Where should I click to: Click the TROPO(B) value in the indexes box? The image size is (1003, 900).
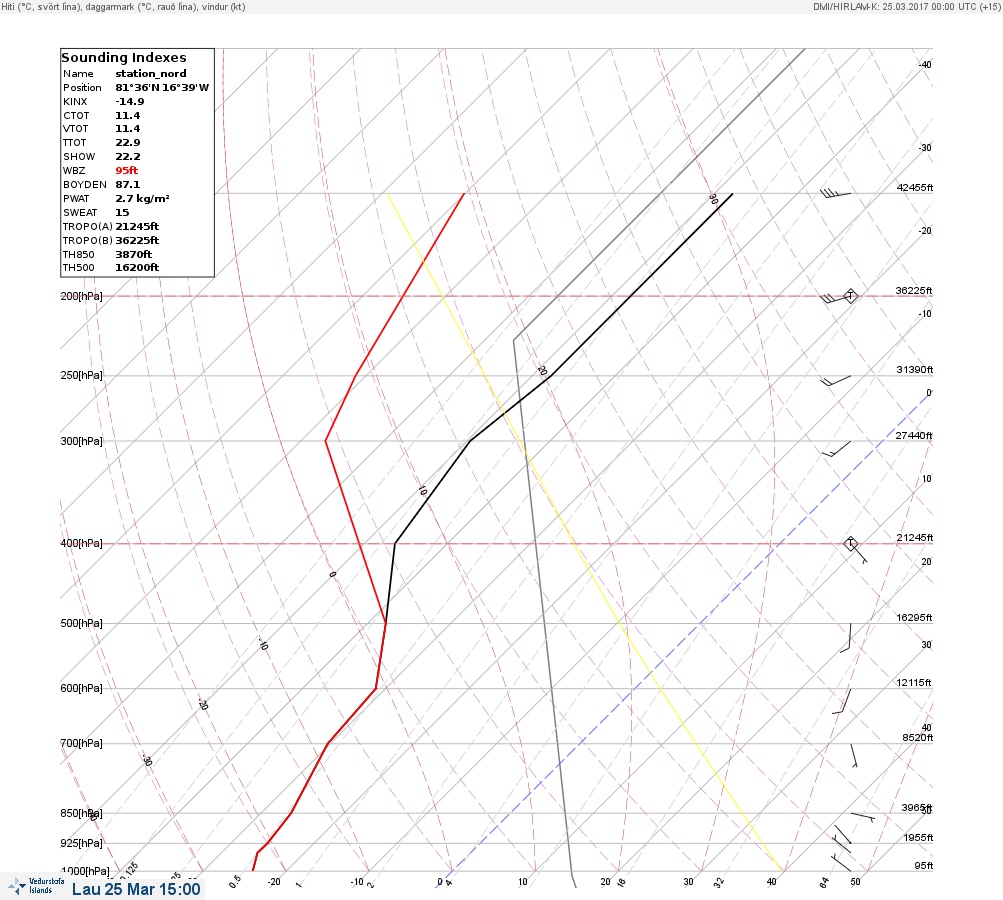pos(137,241)
